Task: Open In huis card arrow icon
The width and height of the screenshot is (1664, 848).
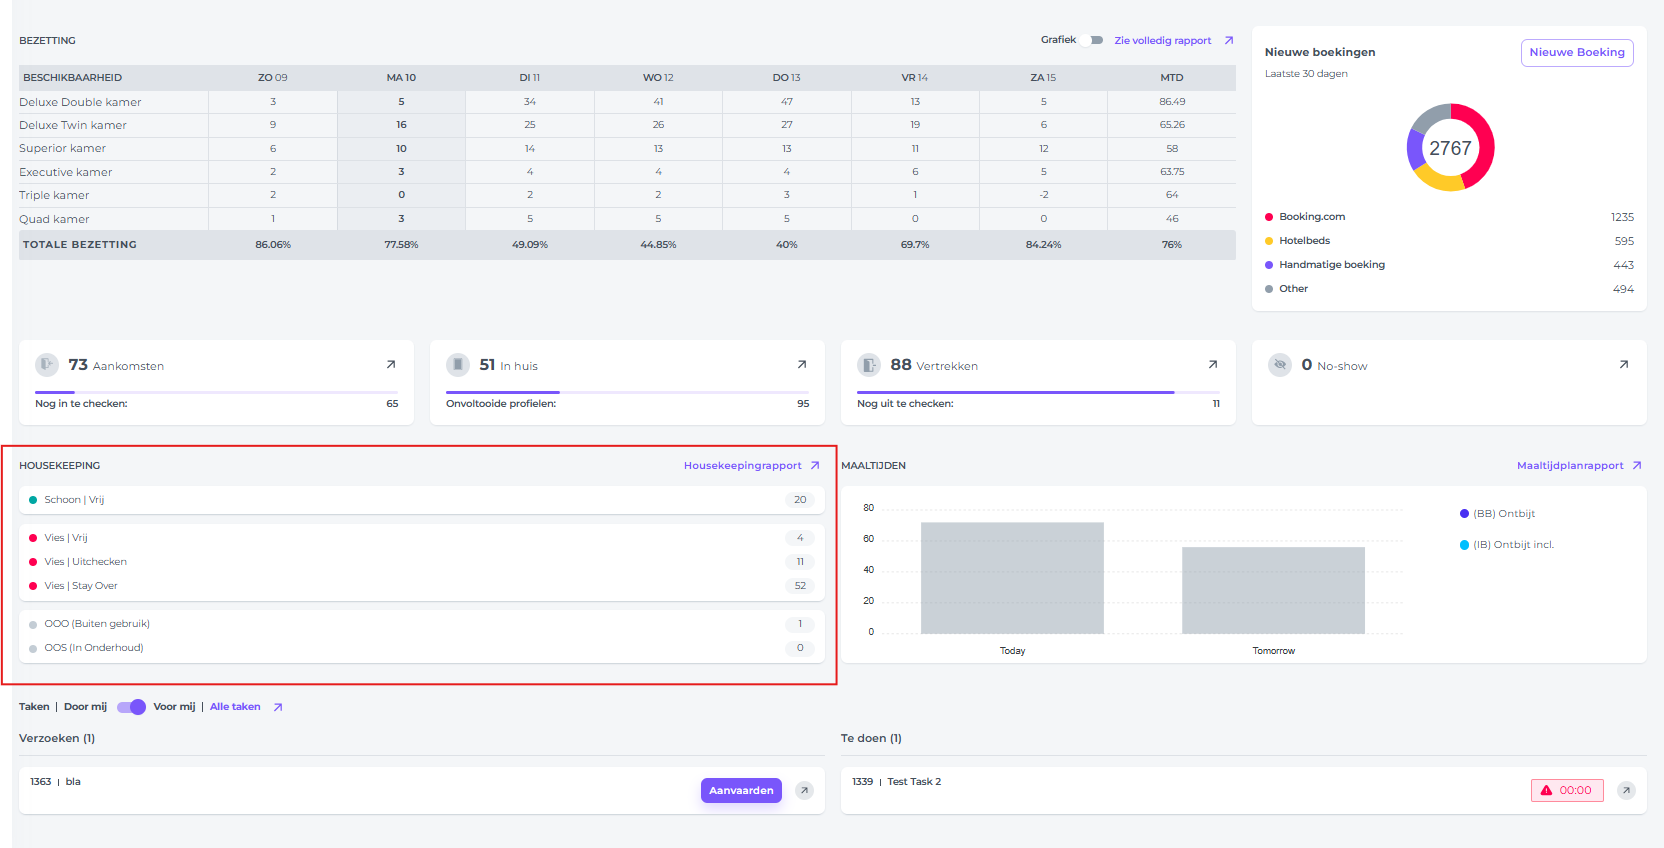Action: tap(802, 365)
